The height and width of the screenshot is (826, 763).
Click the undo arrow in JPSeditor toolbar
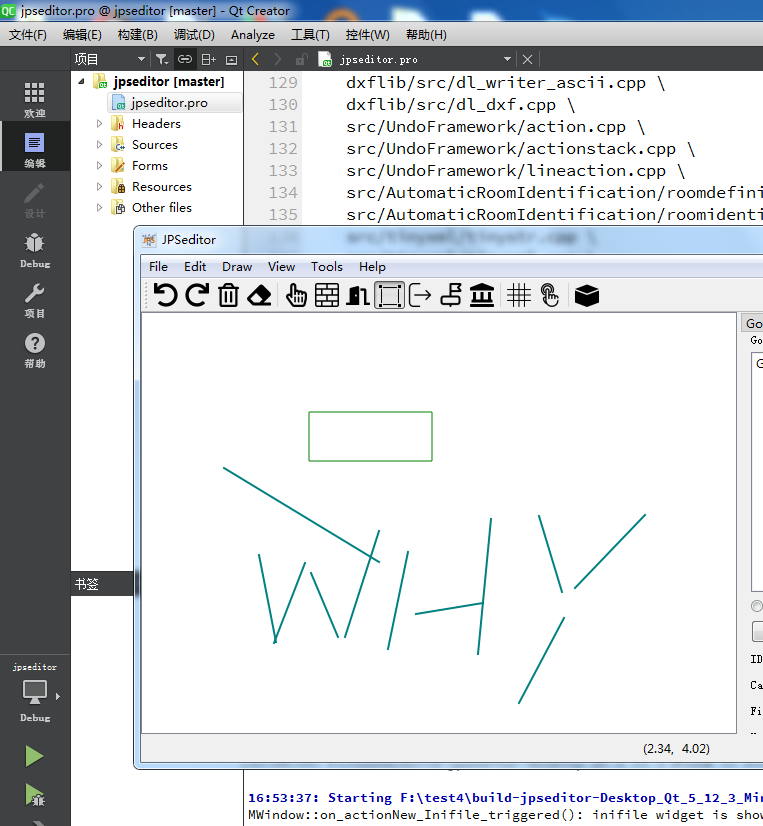[165, 295]
